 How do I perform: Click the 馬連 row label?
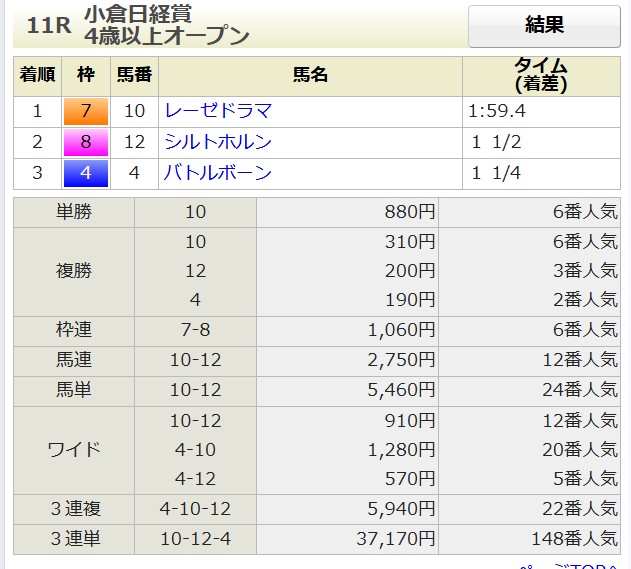(73, 359)
